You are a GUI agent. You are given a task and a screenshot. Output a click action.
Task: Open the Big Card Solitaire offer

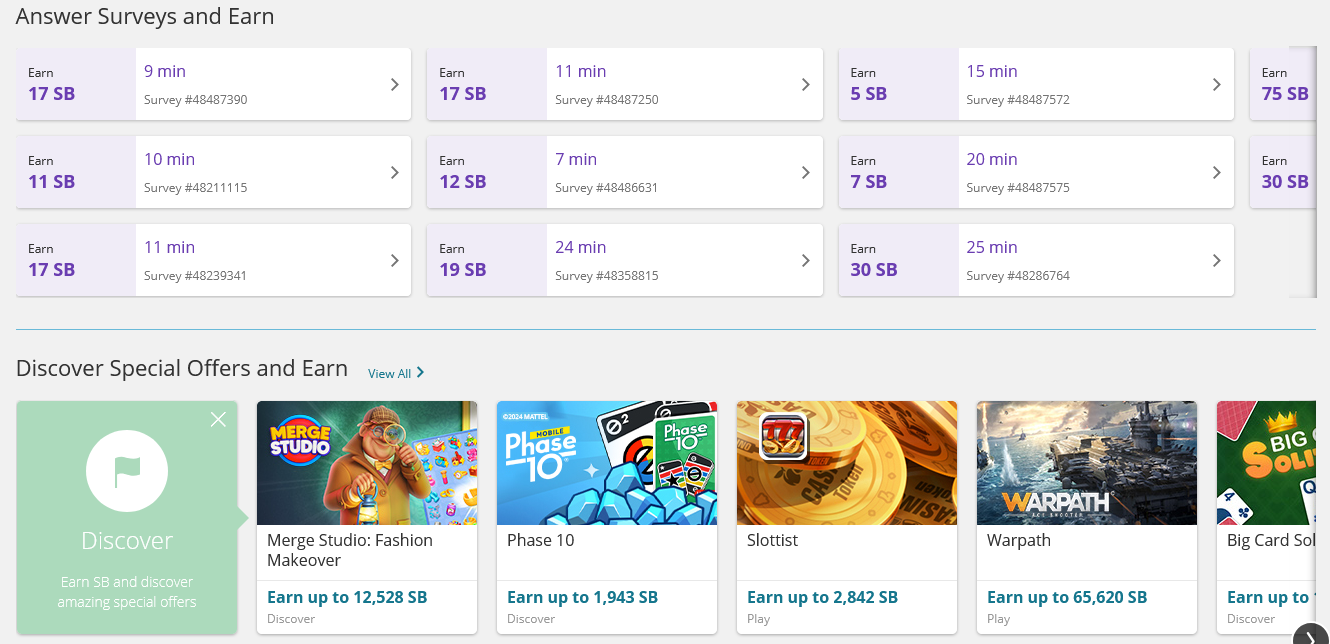pyautogui.click(x=1266, y=463)
